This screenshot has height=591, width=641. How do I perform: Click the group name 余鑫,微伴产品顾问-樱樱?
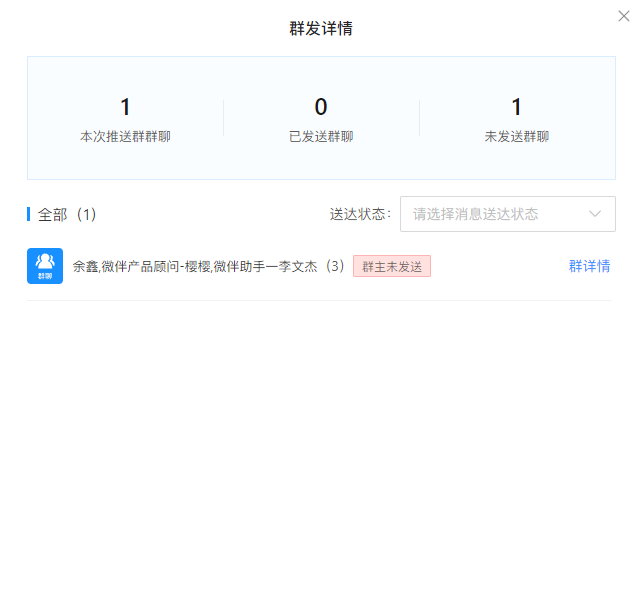pos(141,267)
